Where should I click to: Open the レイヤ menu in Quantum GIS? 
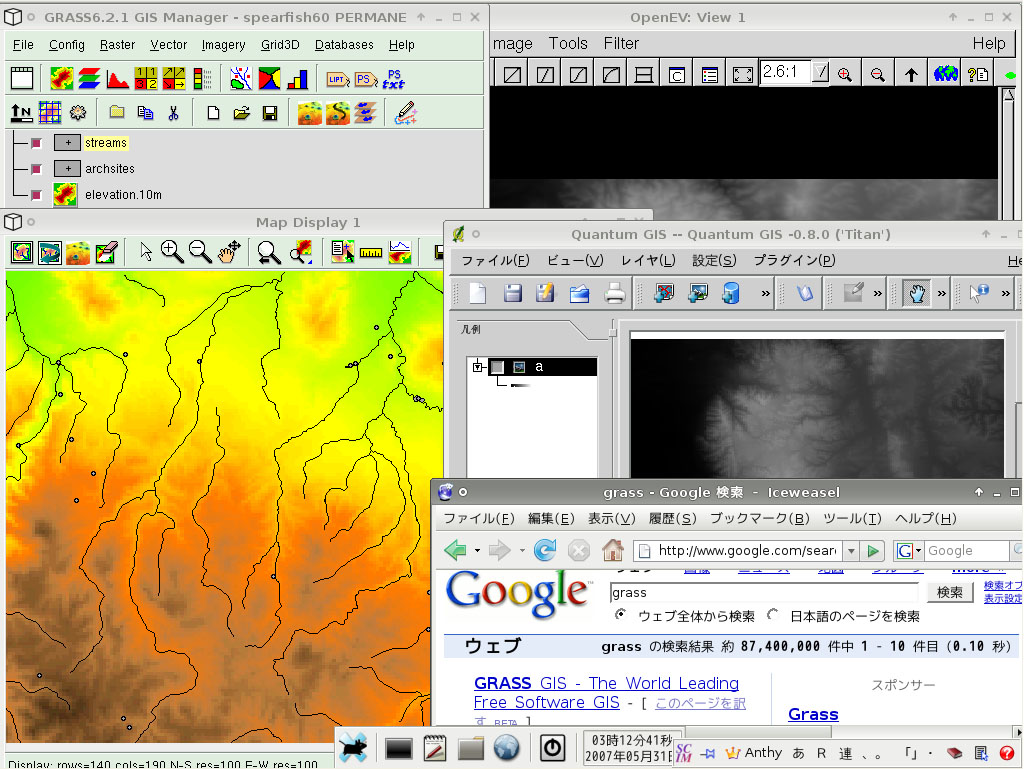(x=648, y=260)
